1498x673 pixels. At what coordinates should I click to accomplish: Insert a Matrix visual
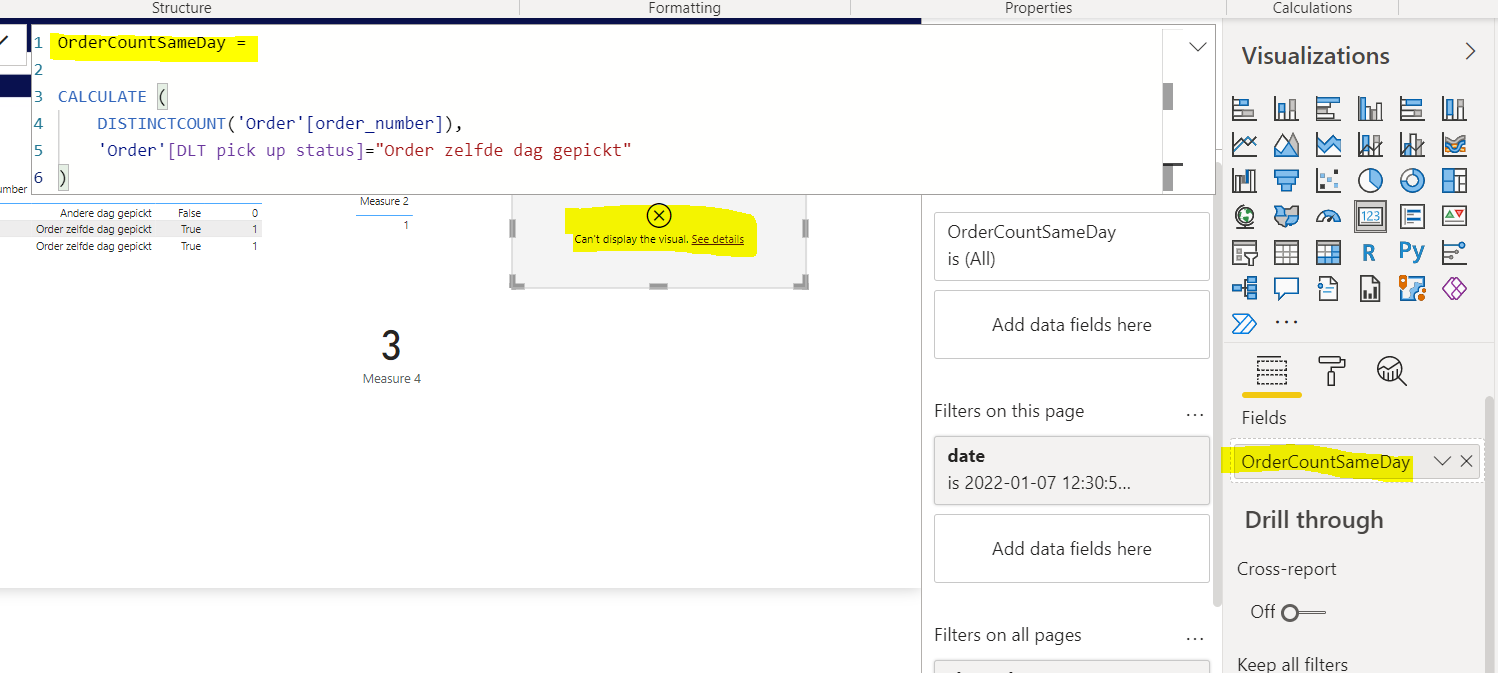tap(1328, 252)
